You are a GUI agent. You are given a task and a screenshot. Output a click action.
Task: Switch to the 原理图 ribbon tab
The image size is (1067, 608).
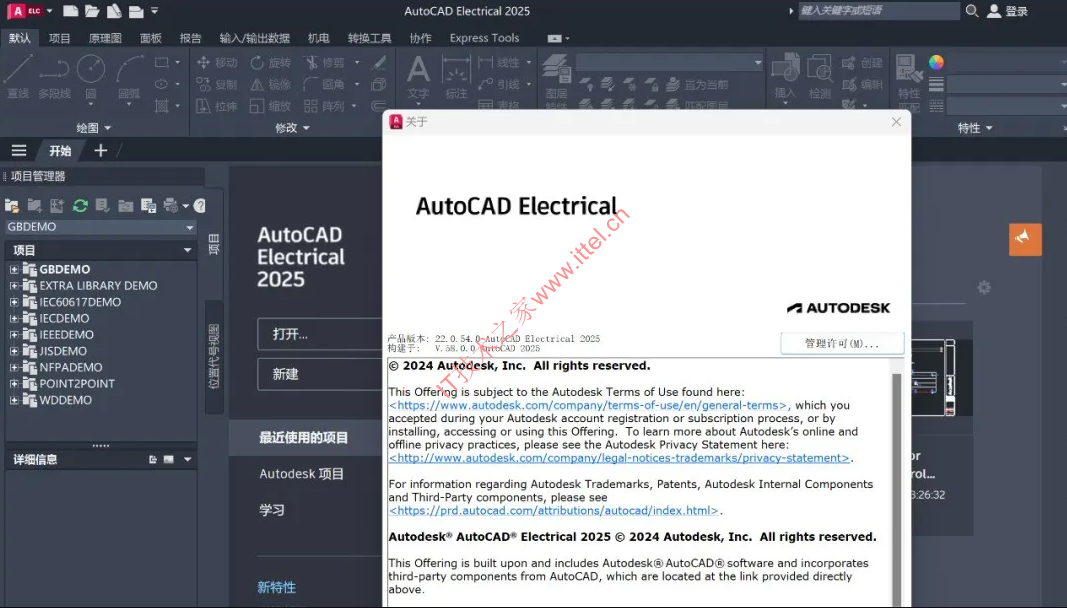(x=105, y=38)
